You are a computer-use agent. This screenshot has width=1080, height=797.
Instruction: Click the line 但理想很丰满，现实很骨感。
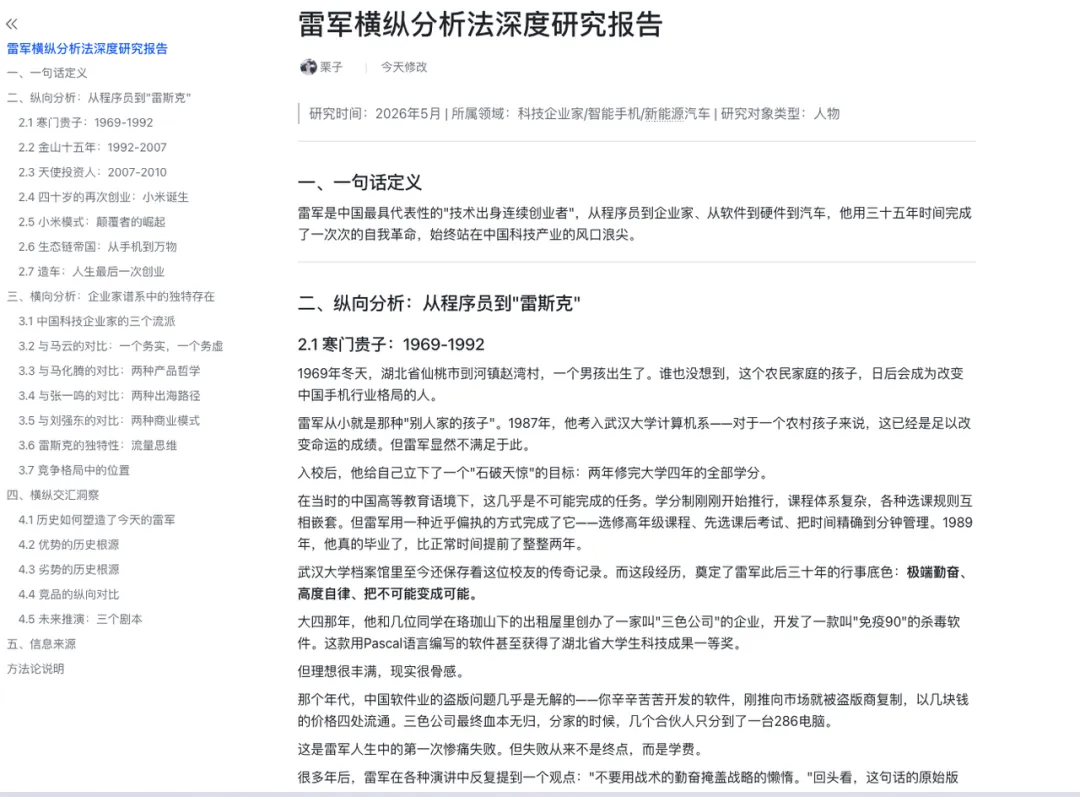tap(381, 672)
